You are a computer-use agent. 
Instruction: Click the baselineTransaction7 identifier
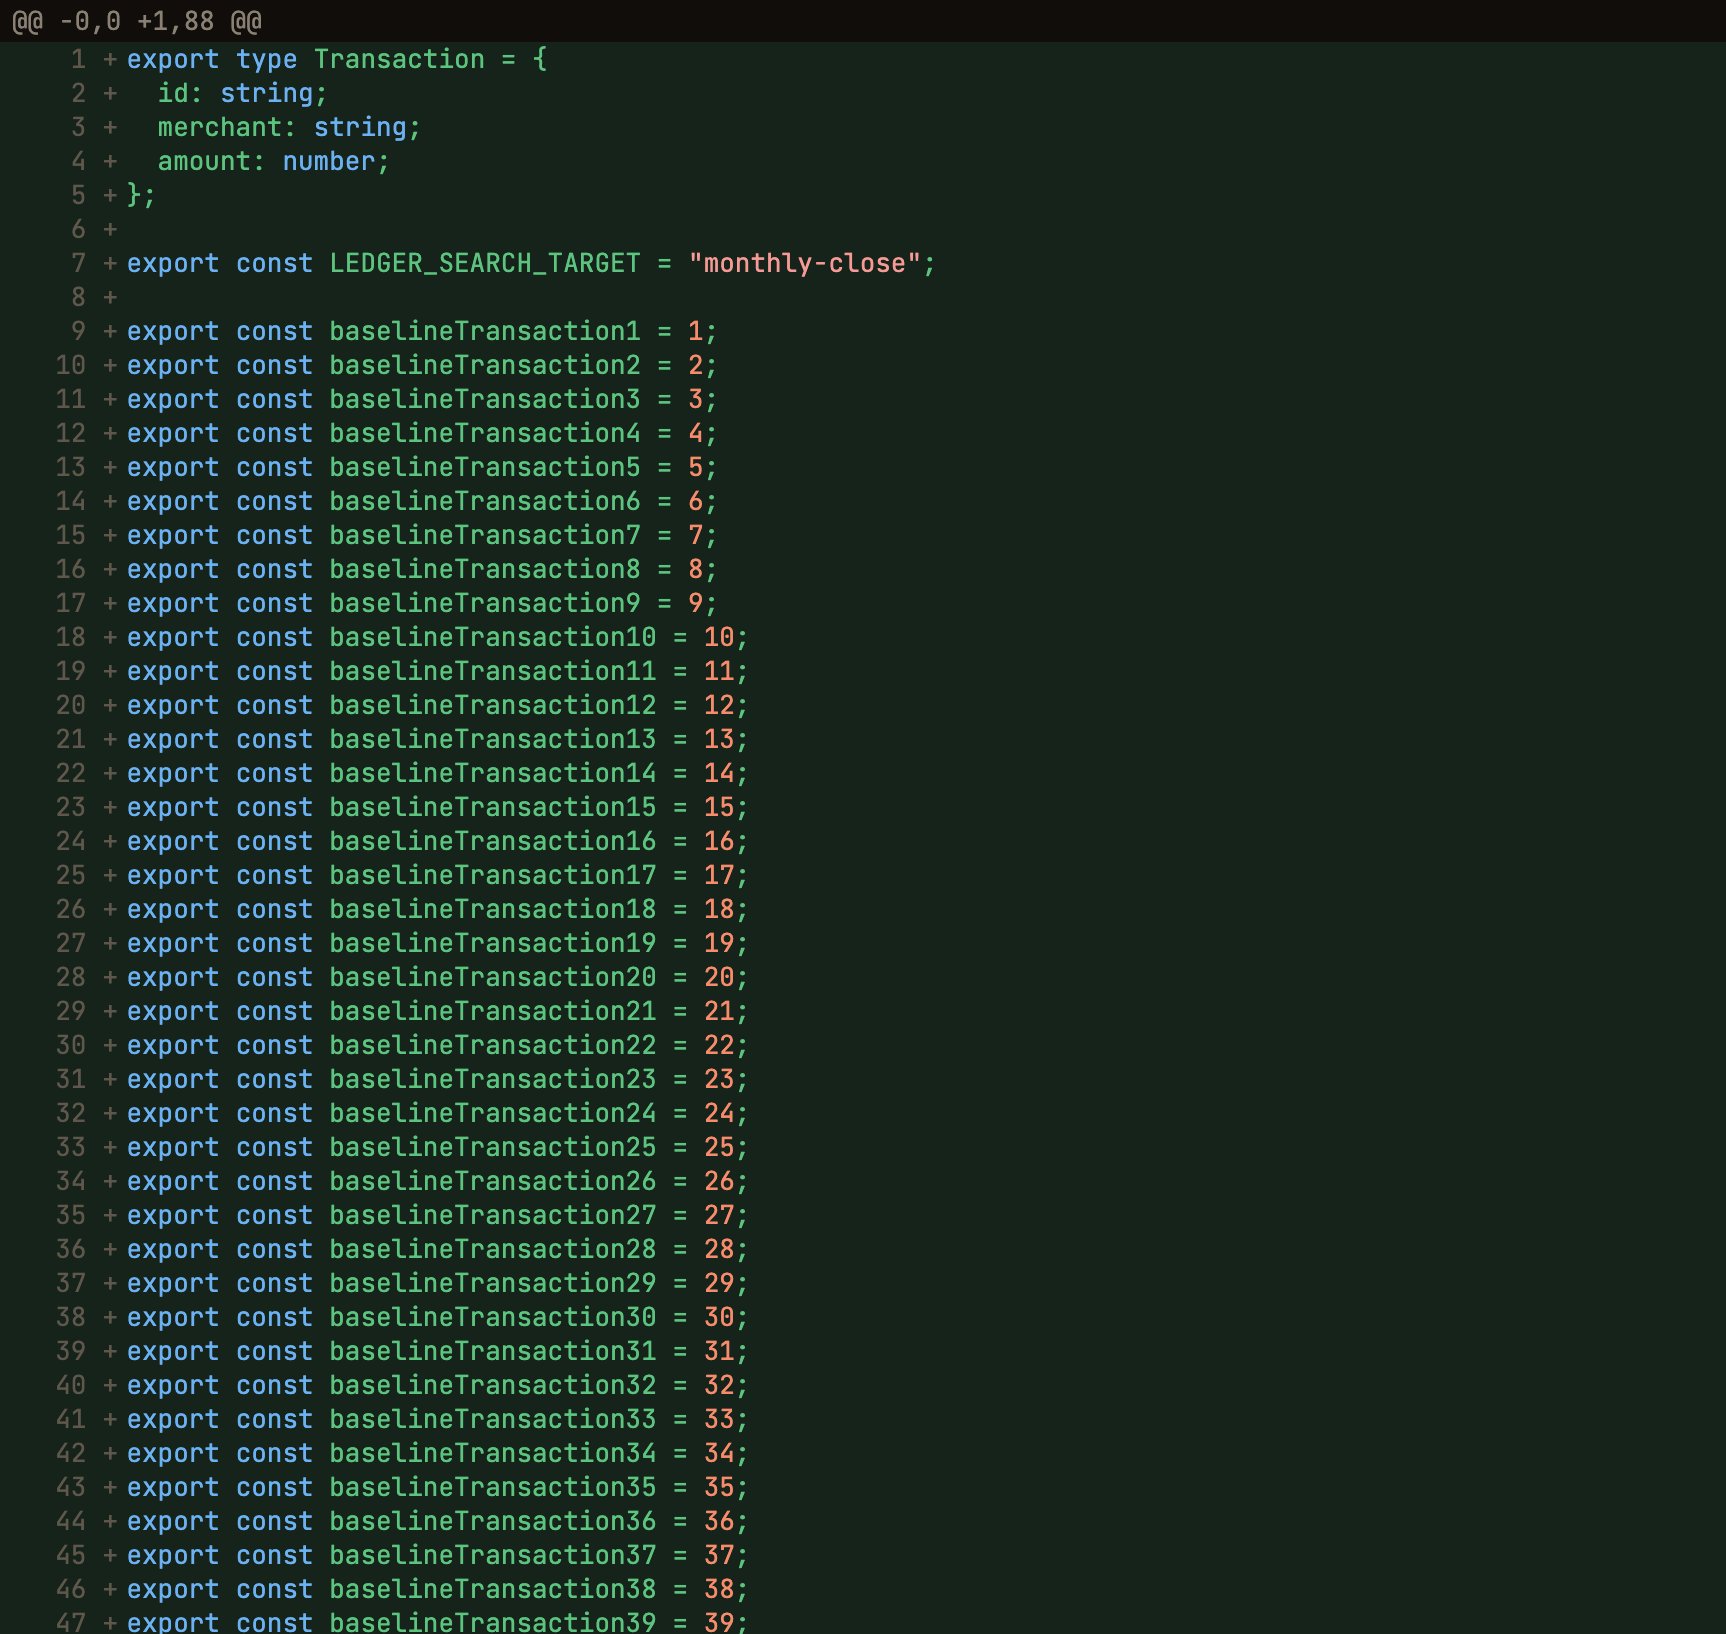[485, 535]
